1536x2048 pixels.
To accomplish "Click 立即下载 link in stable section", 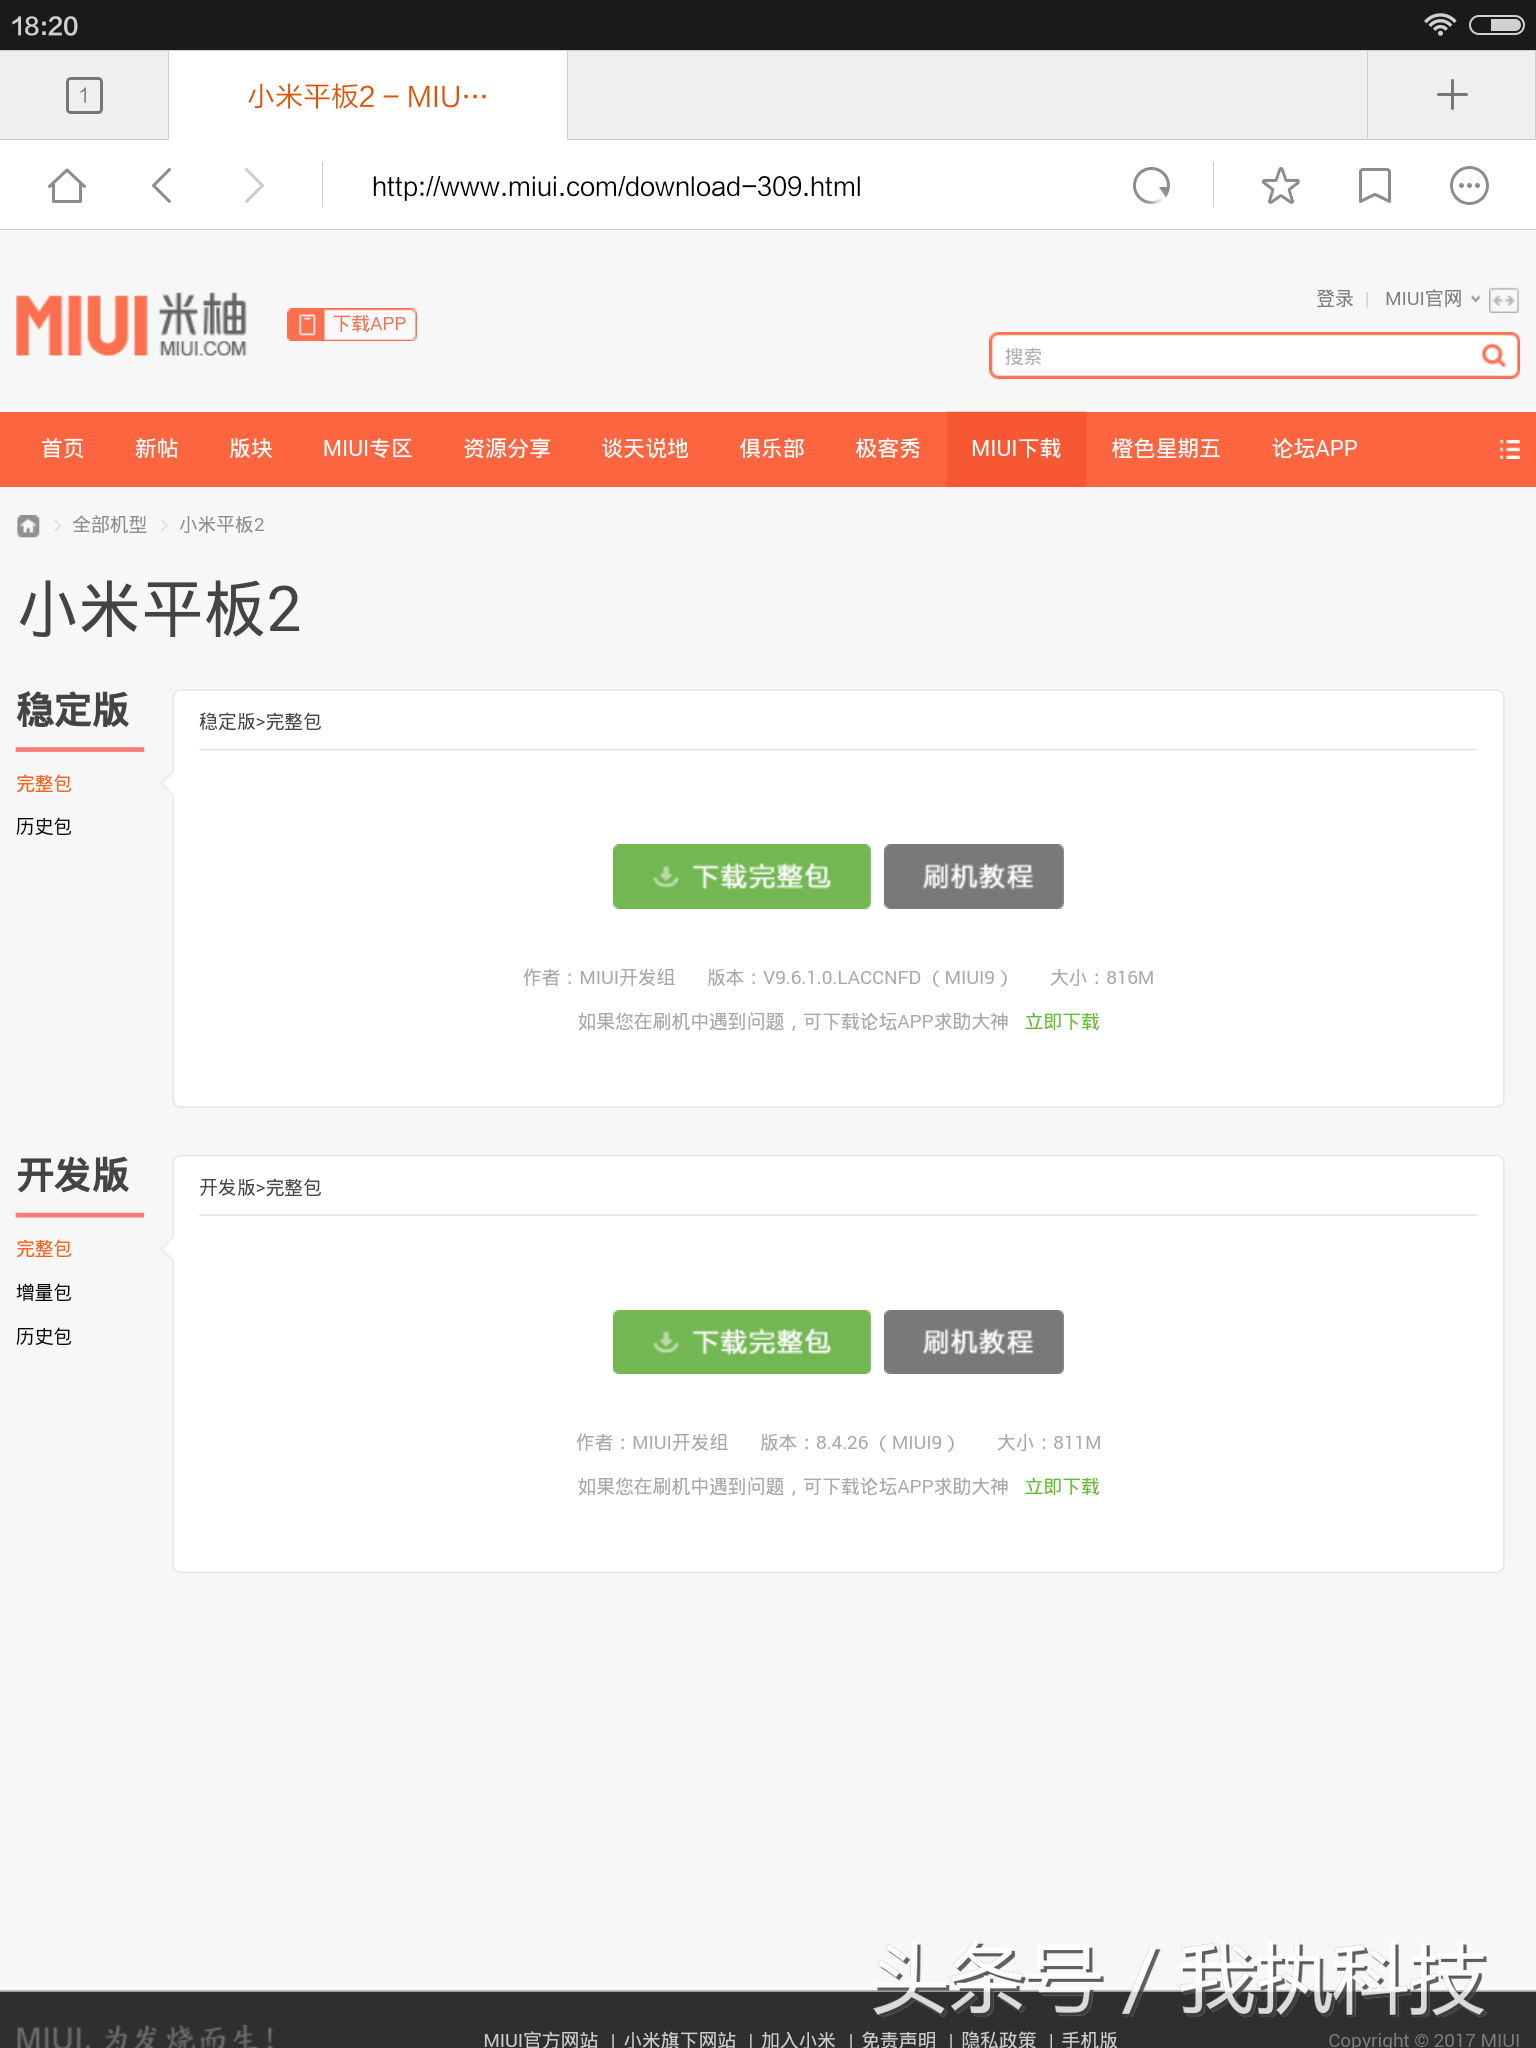I will point(1062,1021).
